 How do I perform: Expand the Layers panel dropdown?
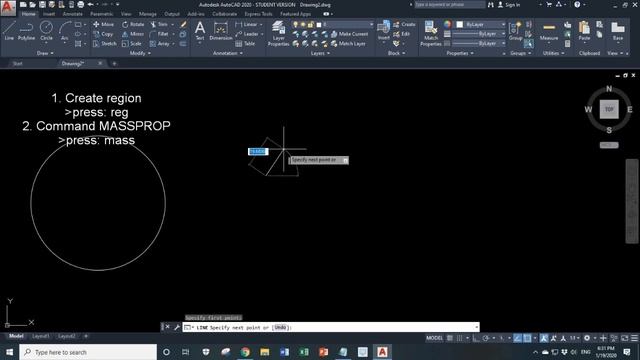coord(320,53)
